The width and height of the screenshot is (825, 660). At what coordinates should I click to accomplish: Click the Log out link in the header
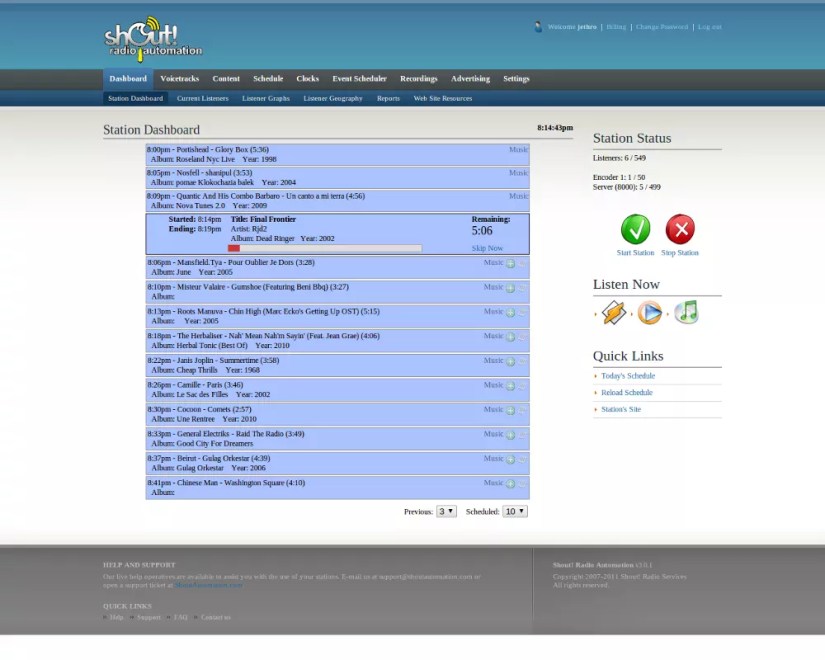coord(710,27)
